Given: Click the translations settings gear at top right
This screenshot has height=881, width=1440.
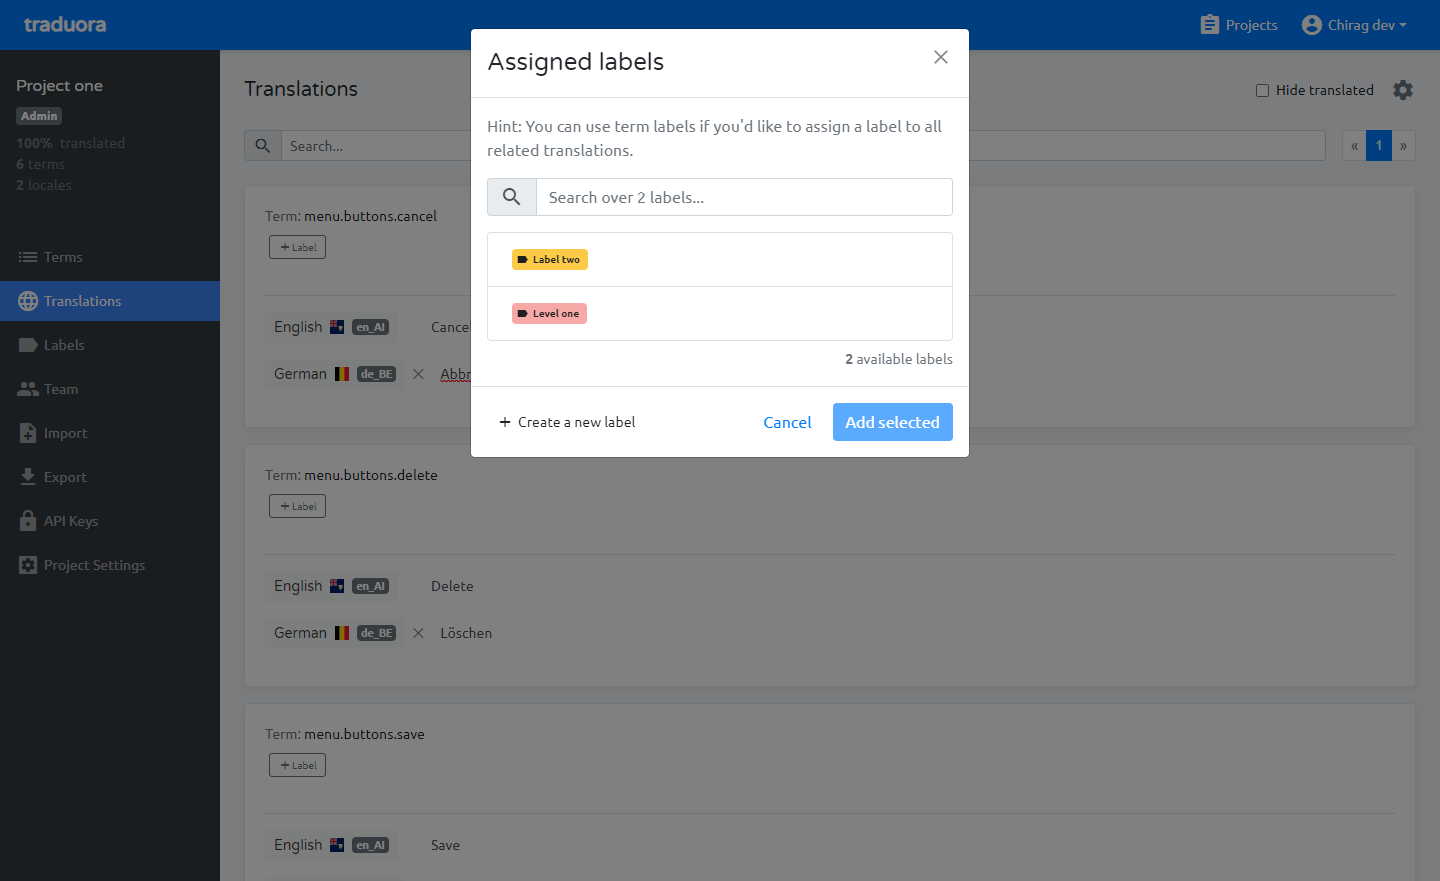Looking at the screenshot, I should [1403, 89].
